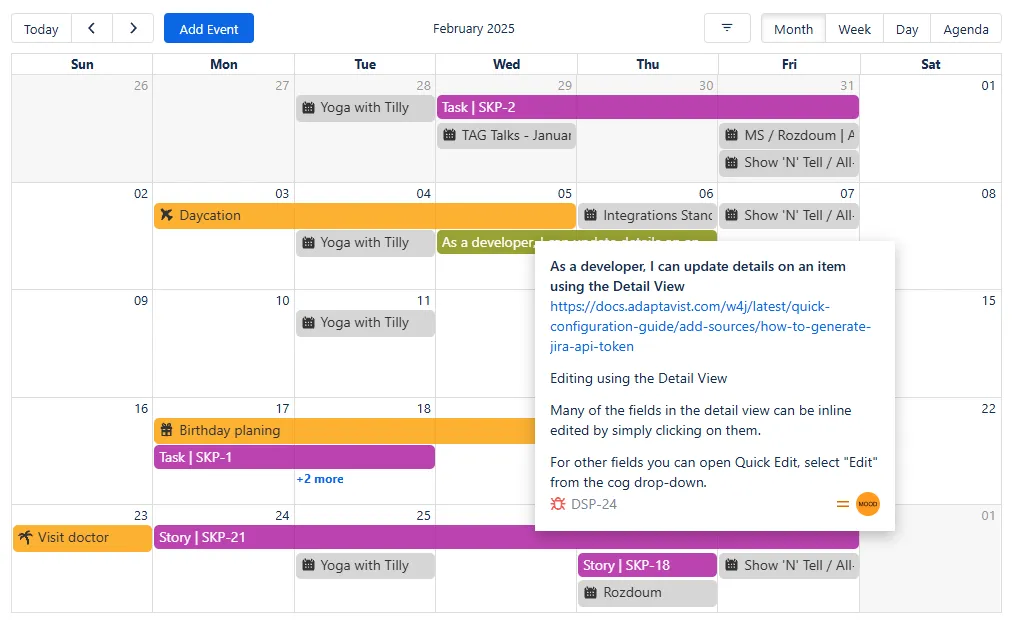Open Yoga with Tilly on February 25

coord(365,565)
